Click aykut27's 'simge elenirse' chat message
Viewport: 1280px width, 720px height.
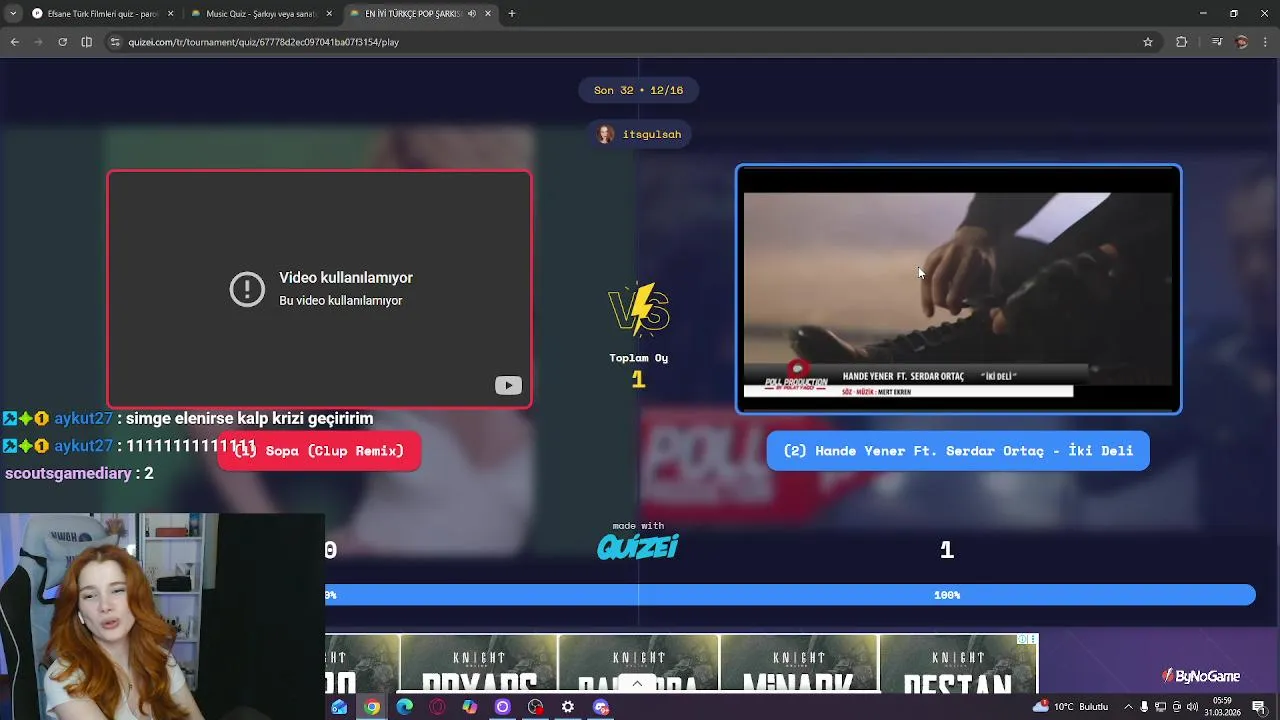tap(187, 419)
